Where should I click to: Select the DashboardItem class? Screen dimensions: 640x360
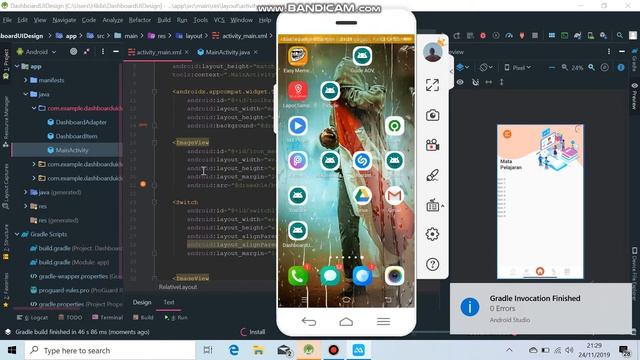click(76, 136)
